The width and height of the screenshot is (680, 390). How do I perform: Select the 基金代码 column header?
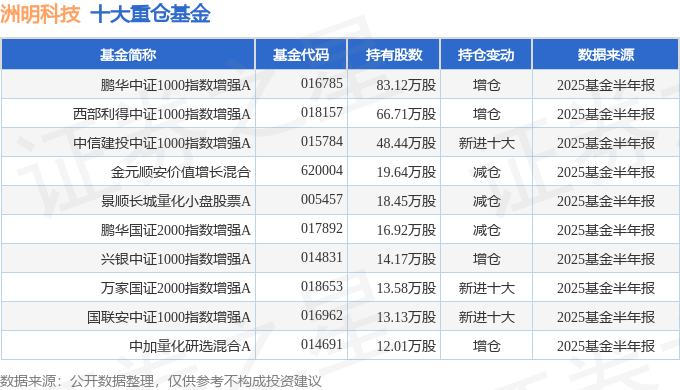tap(301, 55)
